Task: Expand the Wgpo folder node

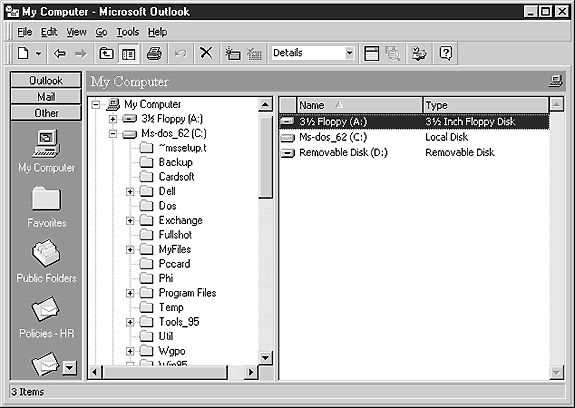Action: coord(130,351)
